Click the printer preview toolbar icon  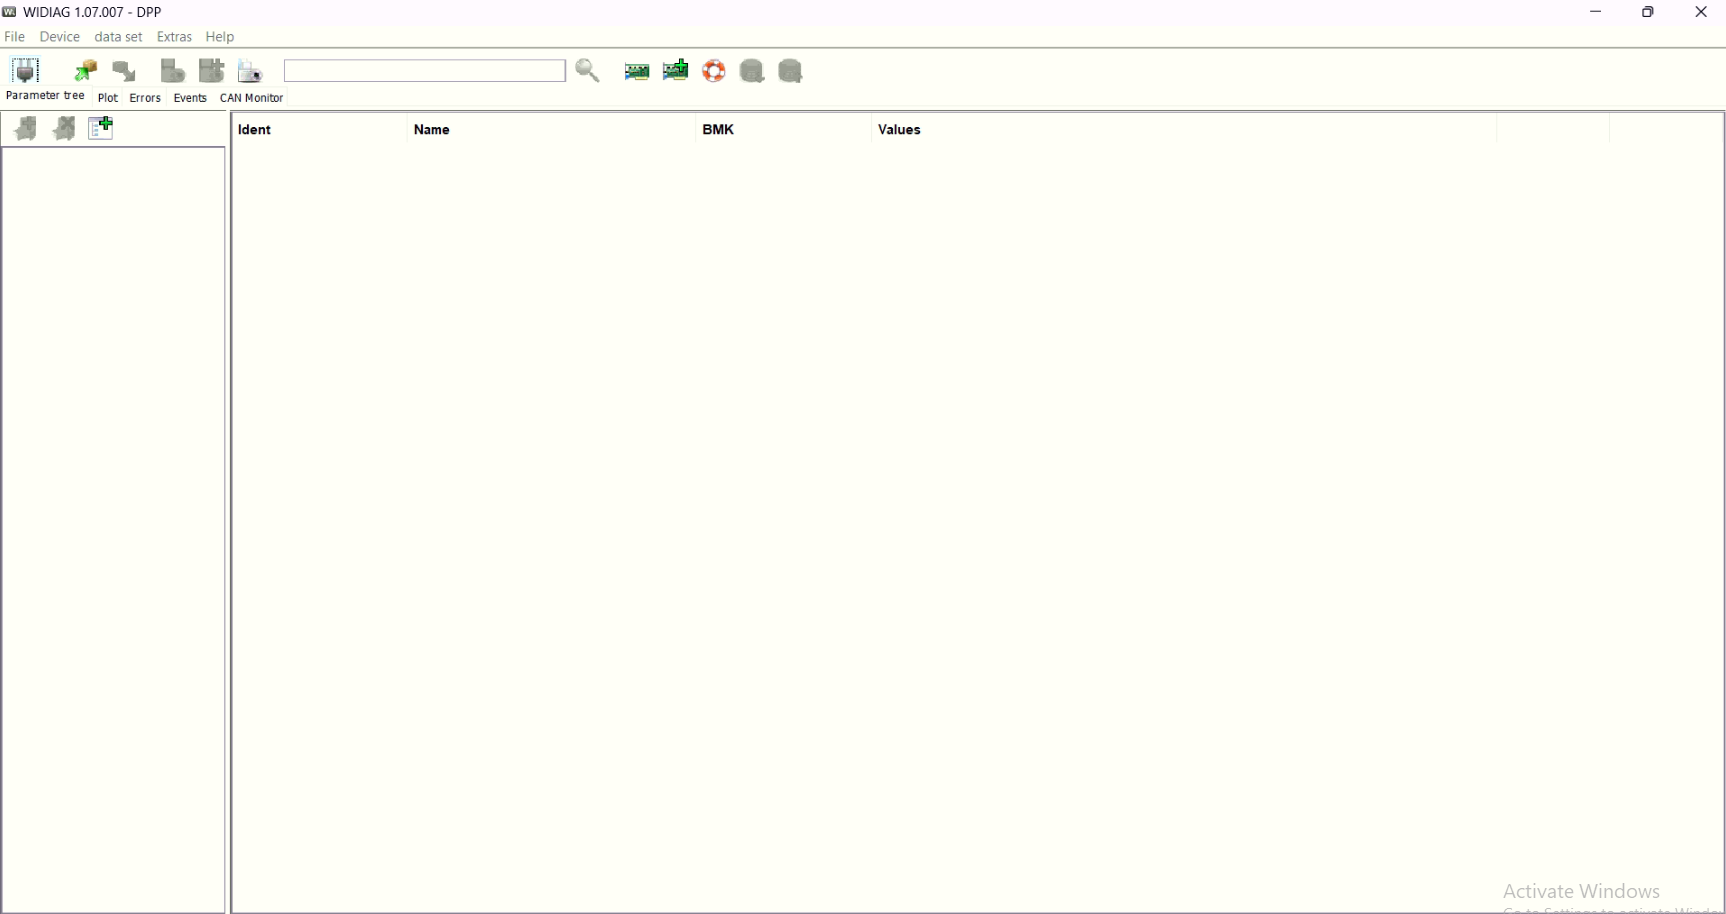tap(250, 71)
